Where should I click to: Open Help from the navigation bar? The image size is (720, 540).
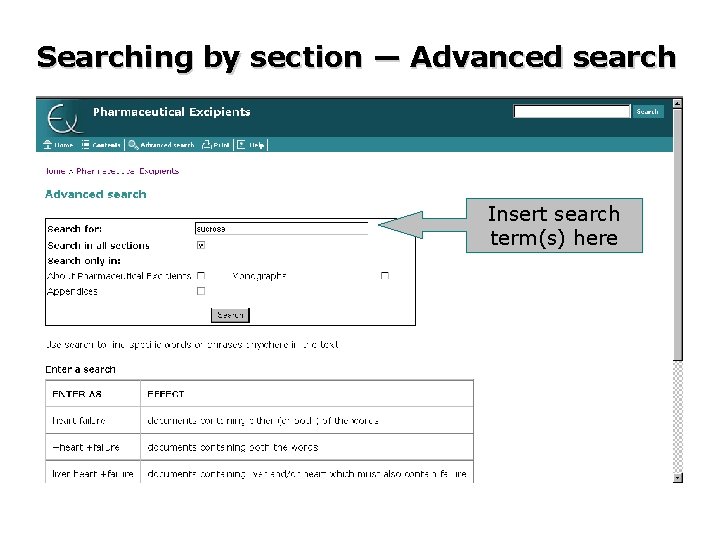coord(251,145)
